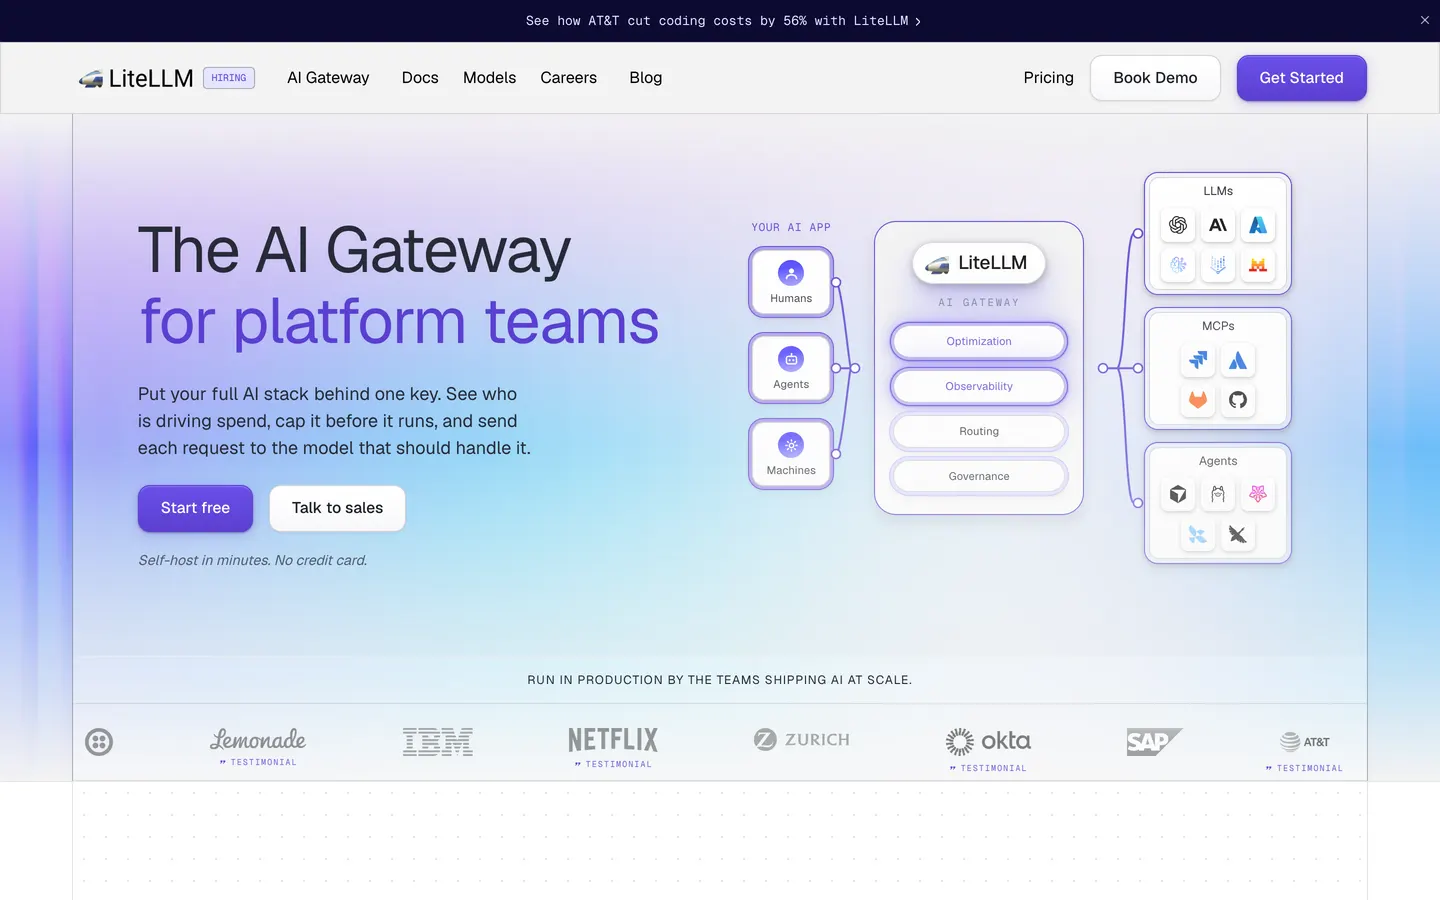Click the purple Get Started button
Screen dimensions: 1440x900
[1302, 78]
